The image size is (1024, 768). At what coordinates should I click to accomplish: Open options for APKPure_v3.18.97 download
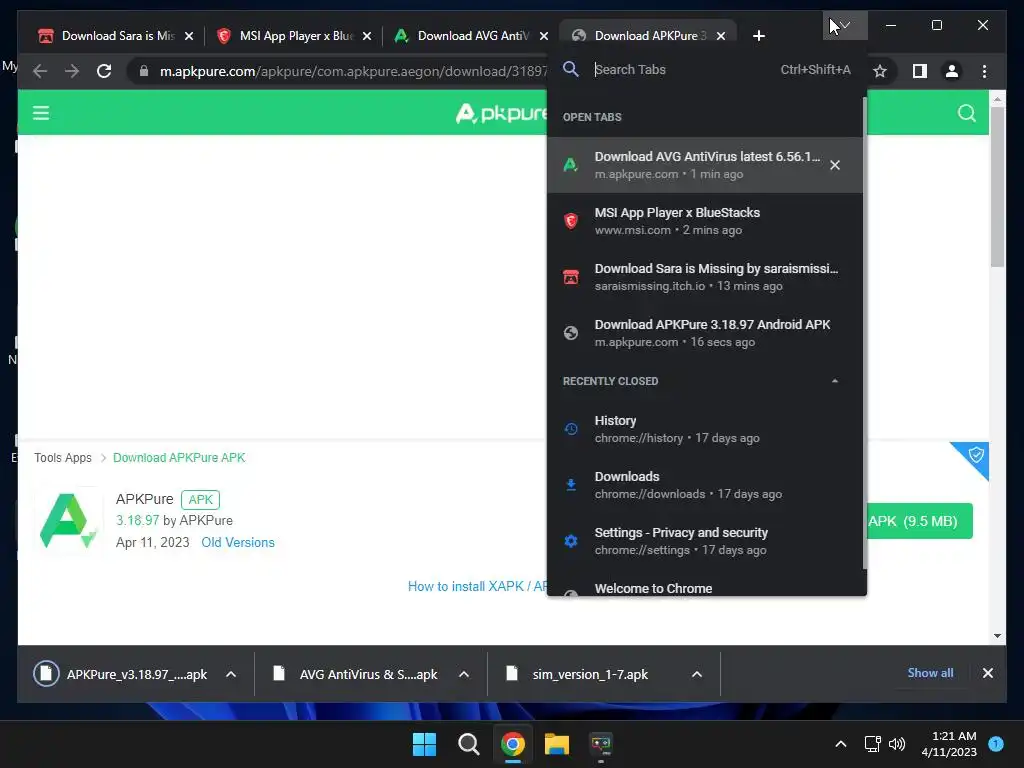point(231,675)
